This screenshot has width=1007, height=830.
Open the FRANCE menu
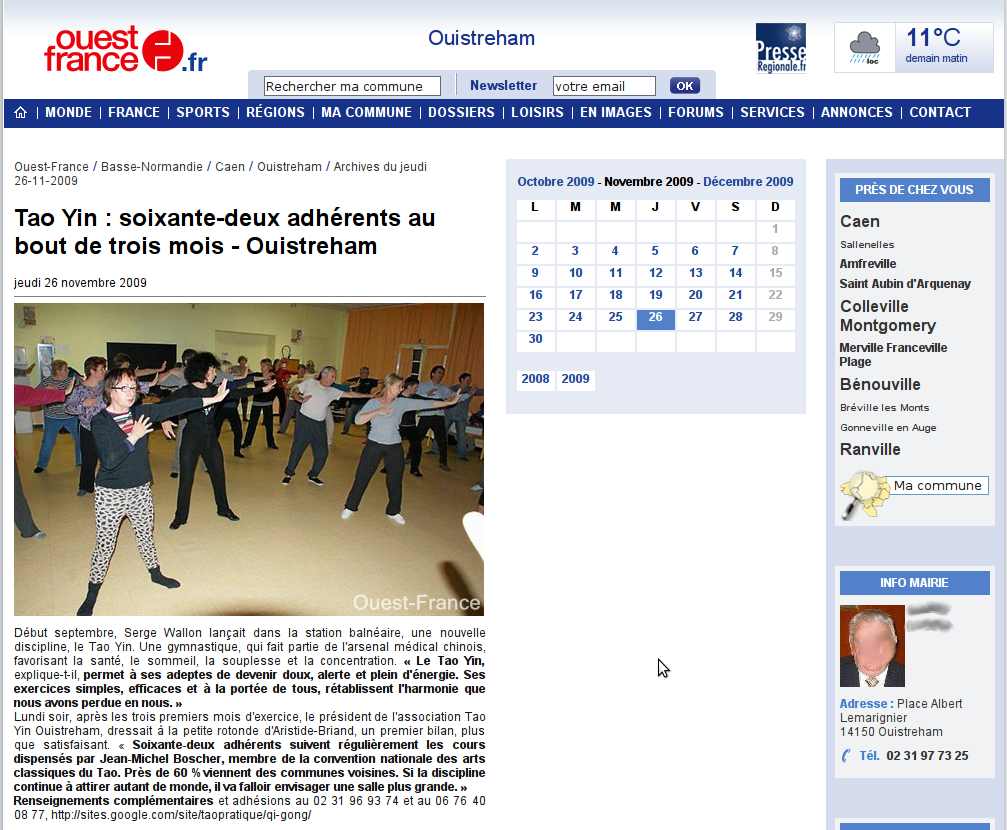point(134,112)
